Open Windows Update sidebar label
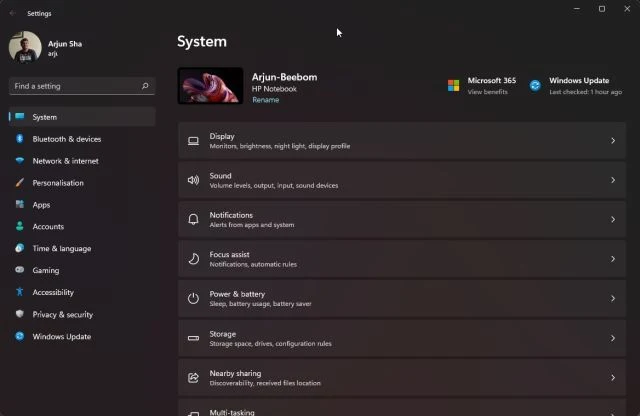Viewport: 640px width, 416px height. click(62, 337)
